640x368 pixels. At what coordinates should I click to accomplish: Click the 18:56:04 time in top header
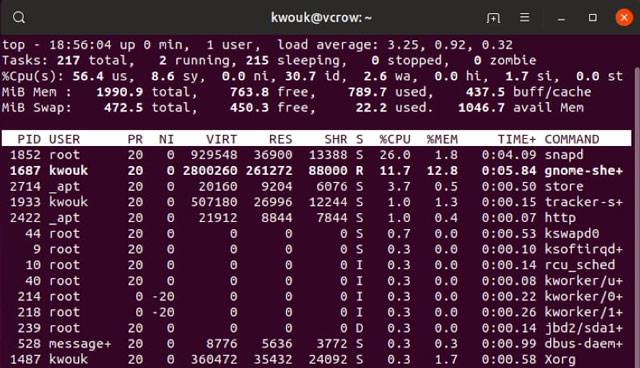[80, 45]
